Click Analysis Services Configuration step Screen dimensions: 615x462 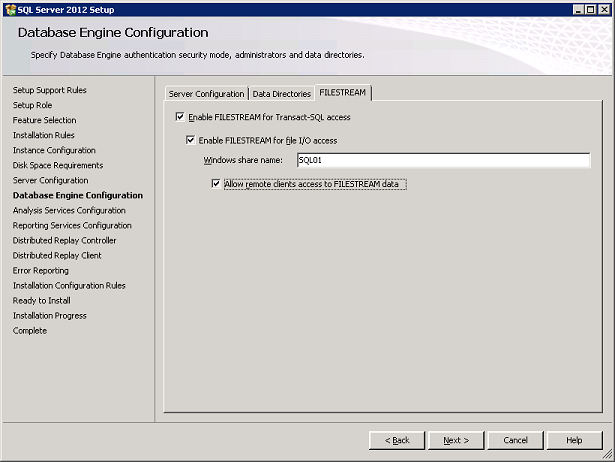click(x=69, y=210)
